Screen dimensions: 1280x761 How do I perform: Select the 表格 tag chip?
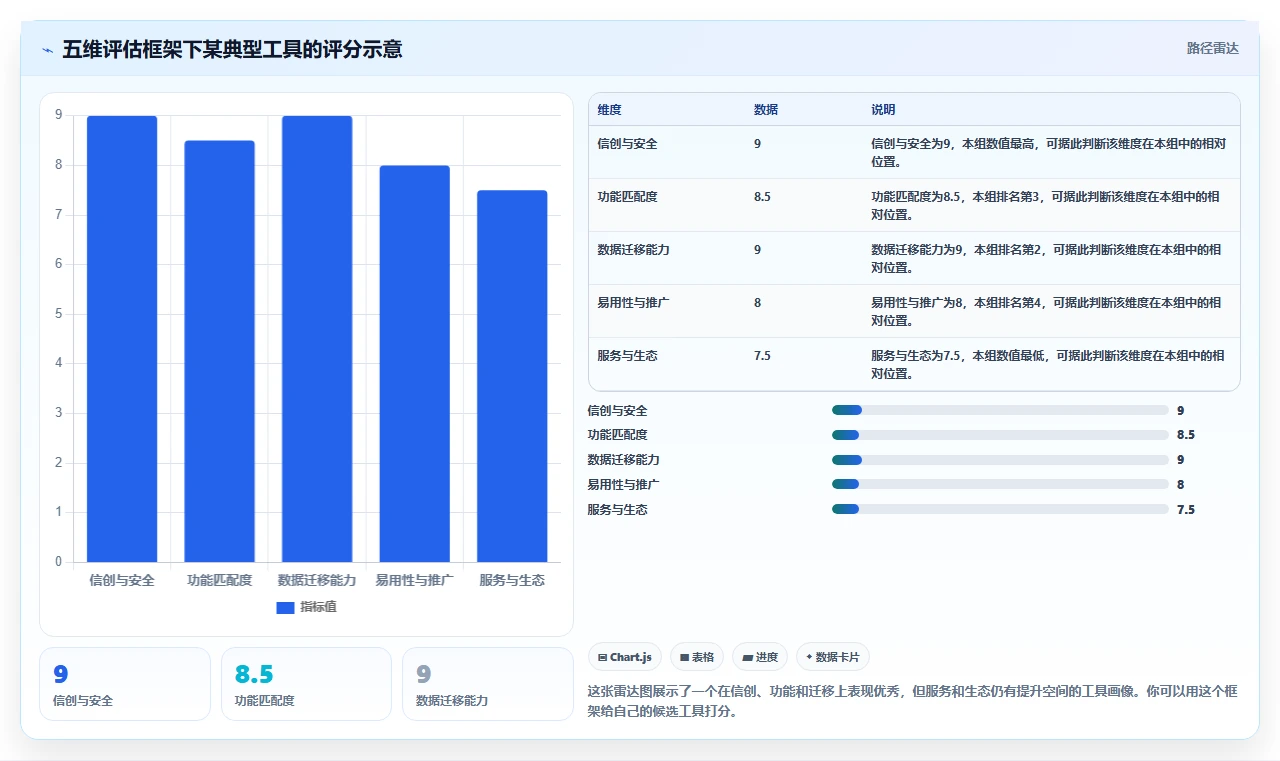[697, 657]
